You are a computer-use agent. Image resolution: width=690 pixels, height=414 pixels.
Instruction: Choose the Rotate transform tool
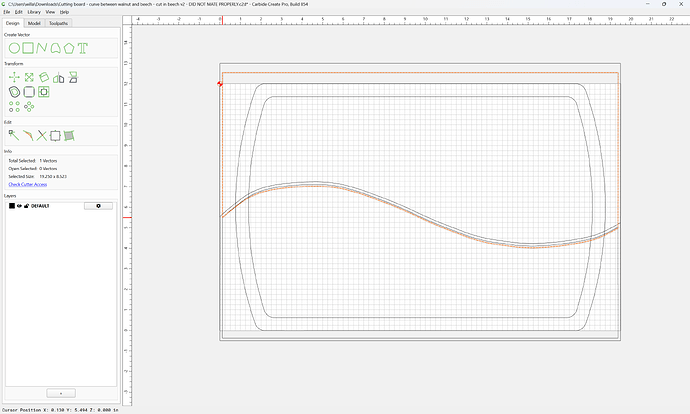pos(44,77)
